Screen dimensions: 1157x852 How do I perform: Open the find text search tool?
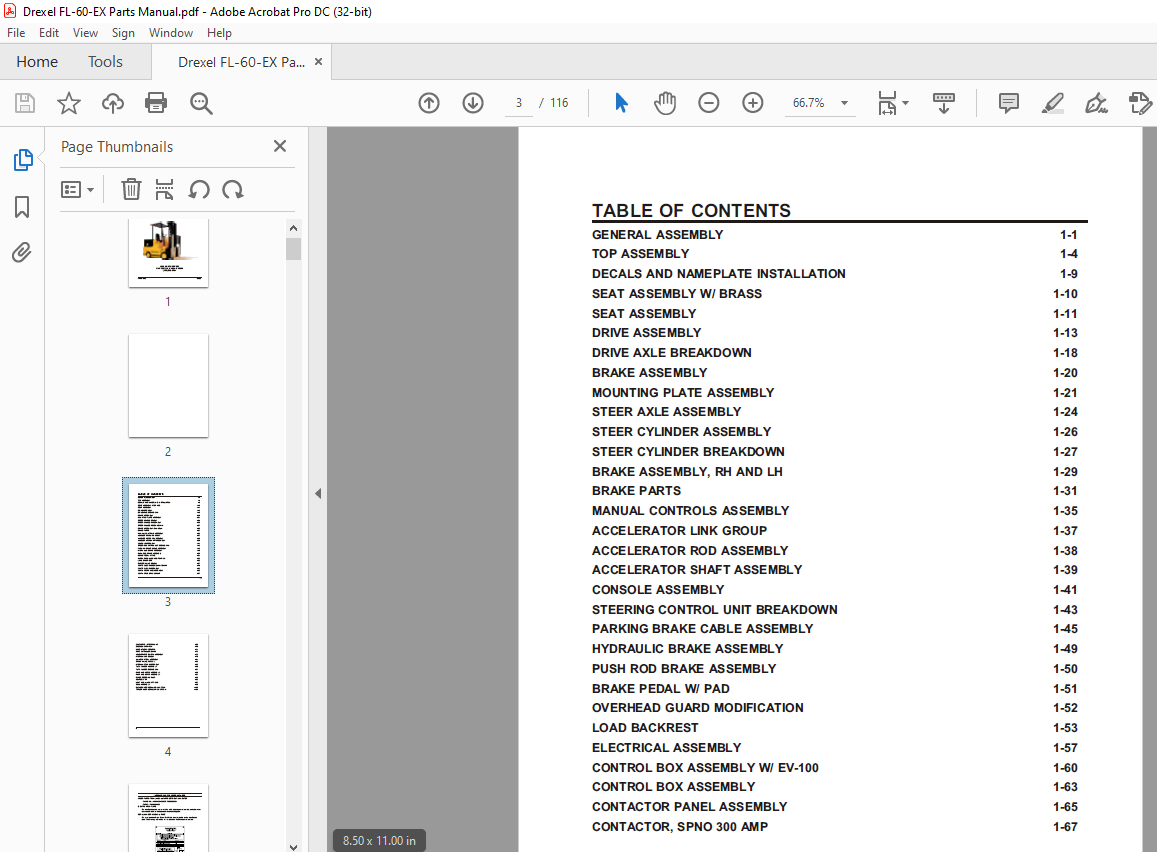click(x=201, y=103)
